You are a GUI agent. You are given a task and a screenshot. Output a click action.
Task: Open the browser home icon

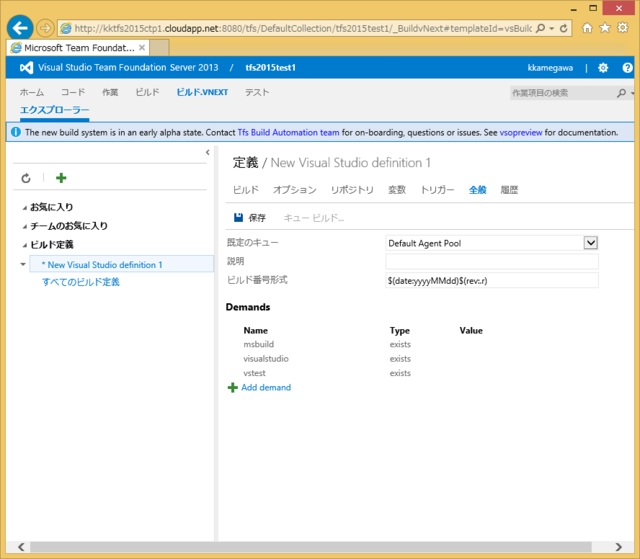[x=587, y=28]
